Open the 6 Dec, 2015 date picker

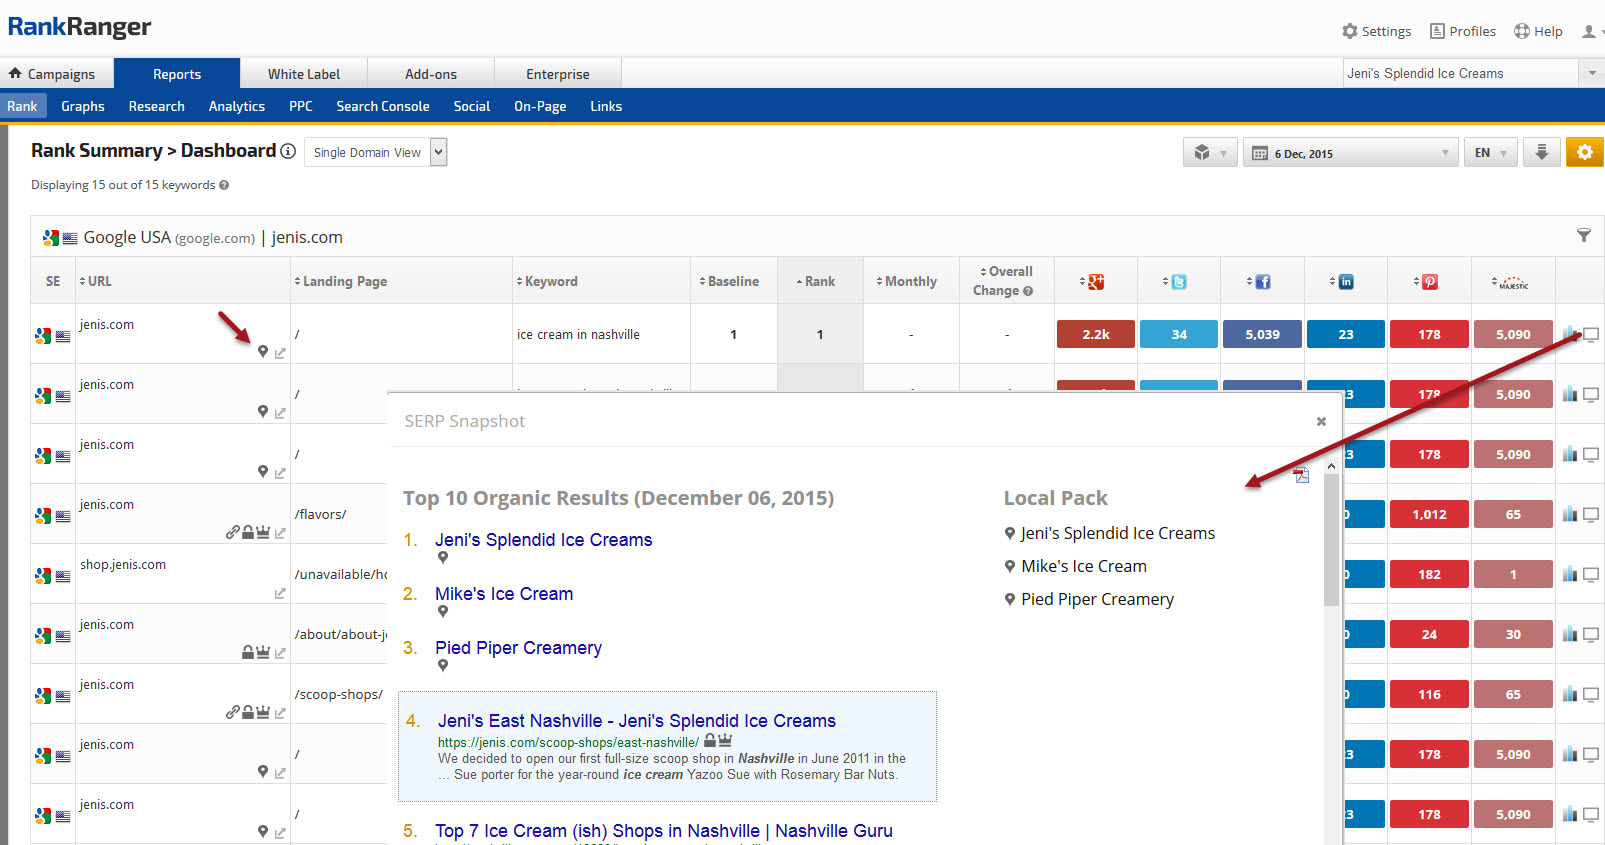click(x=1351, y=153)
